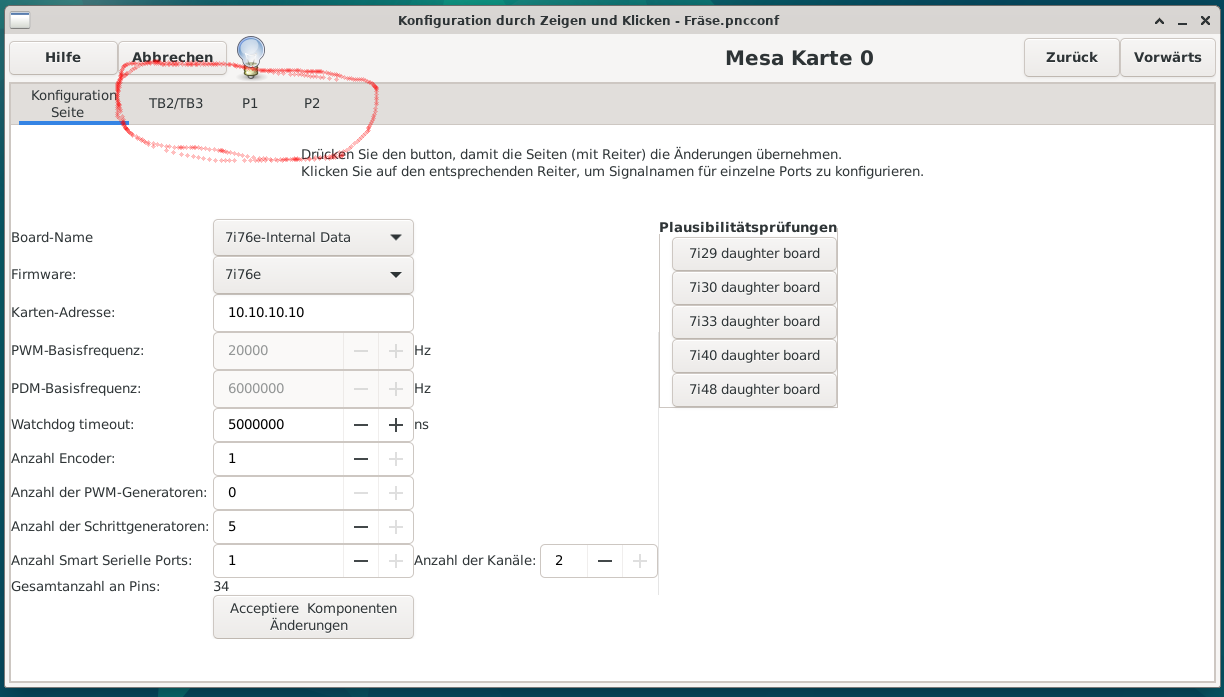1224x697 pixels.
Task: Decrease Schrittgeneratoren count with minus button
Action: 361,527
